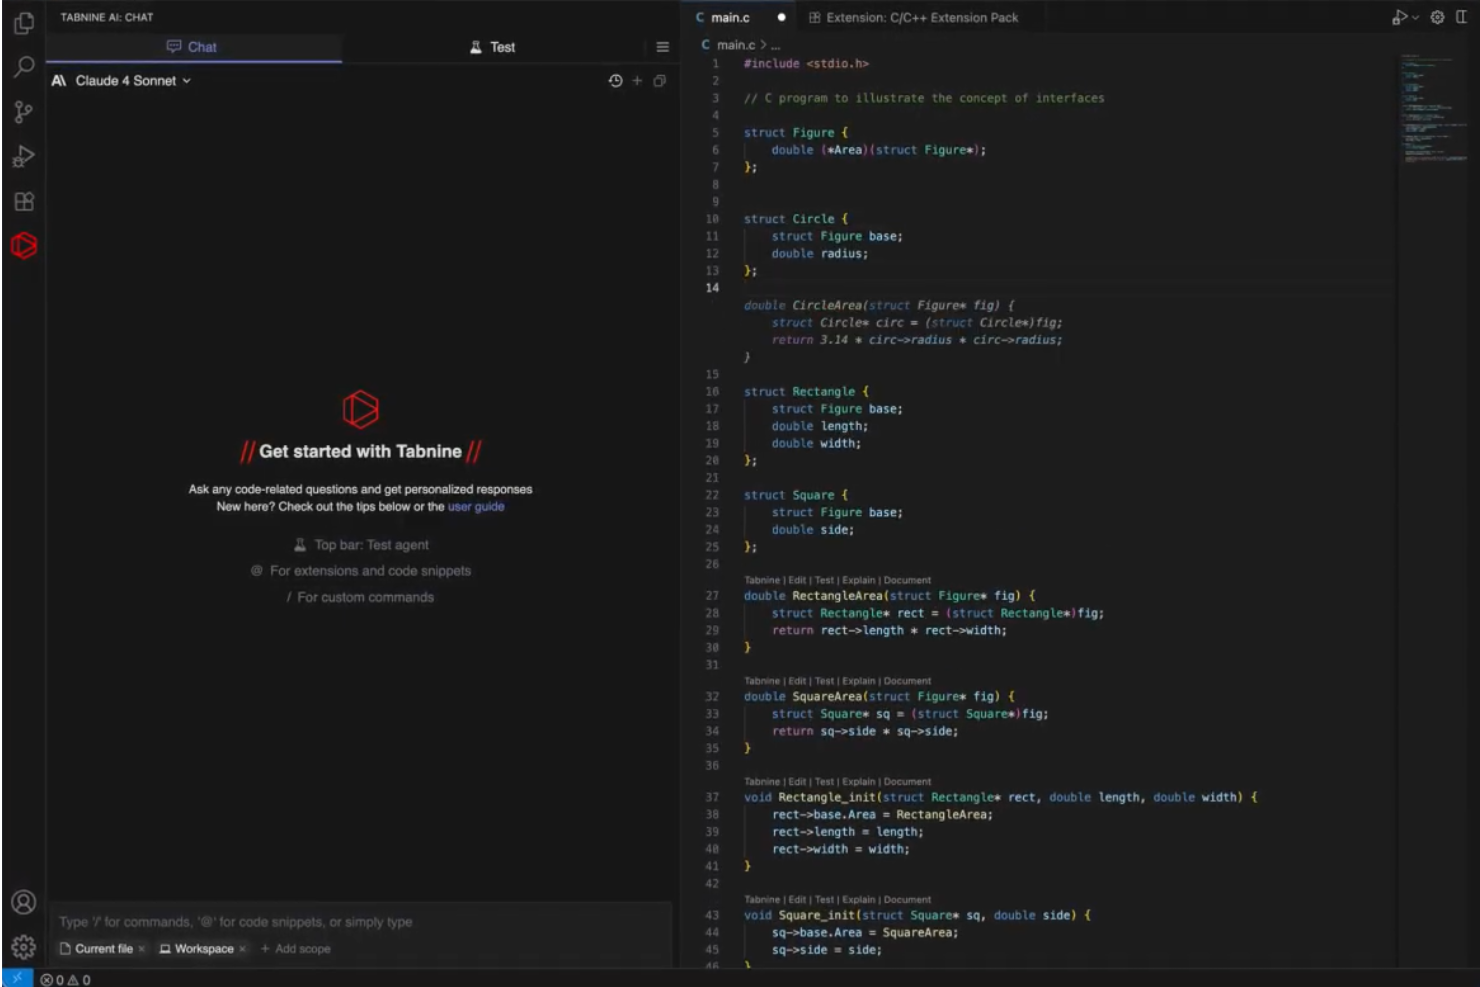Click the code minimap on the editor's right
The height and width of the screenshot is (987, 1480).
(x=1432, y=110)
